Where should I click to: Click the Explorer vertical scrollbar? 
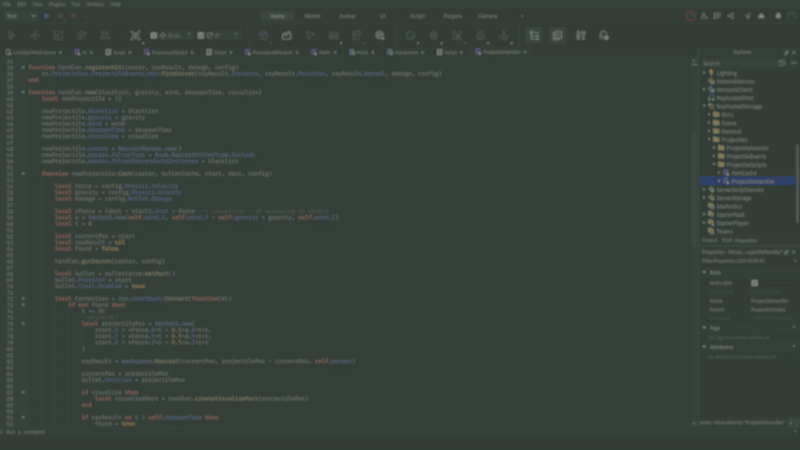point(797,184)
